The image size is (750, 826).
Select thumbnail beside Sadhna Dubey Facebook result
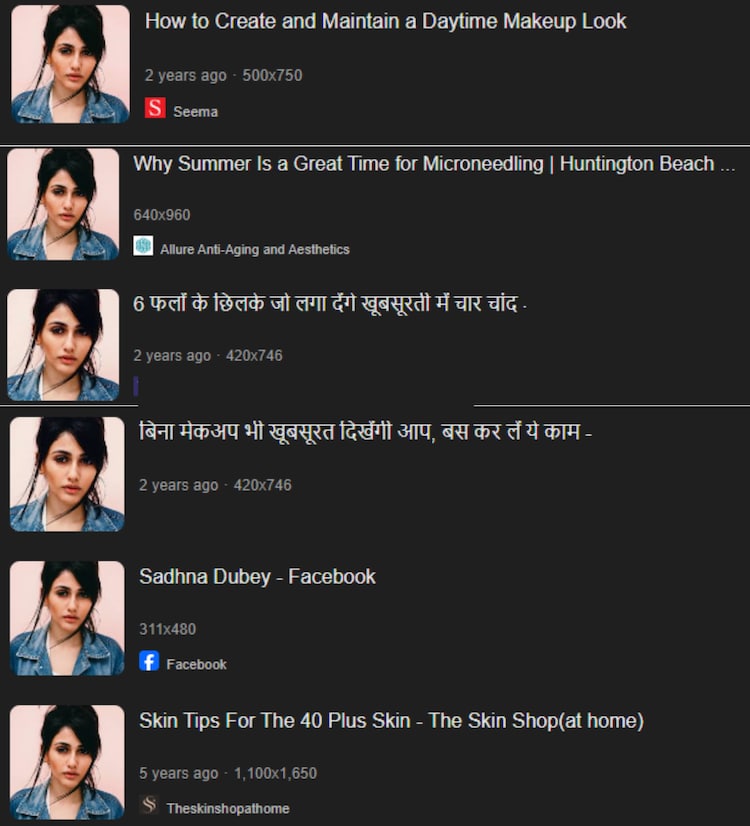click(x=67, y=618)
